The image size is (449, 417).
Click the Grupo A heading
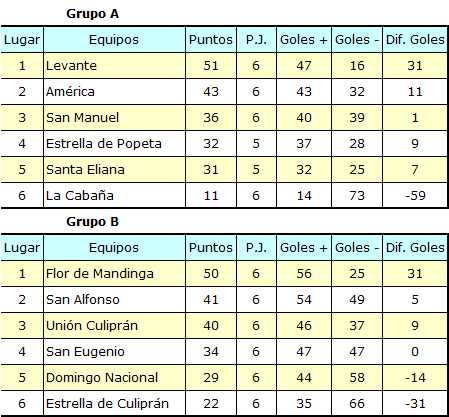pos(92,14)
